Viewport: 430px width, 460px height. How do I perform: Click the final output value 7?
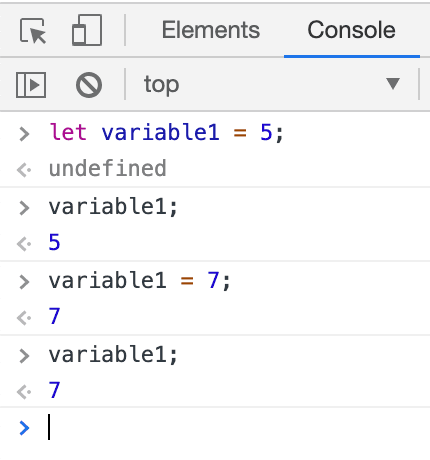54,390
